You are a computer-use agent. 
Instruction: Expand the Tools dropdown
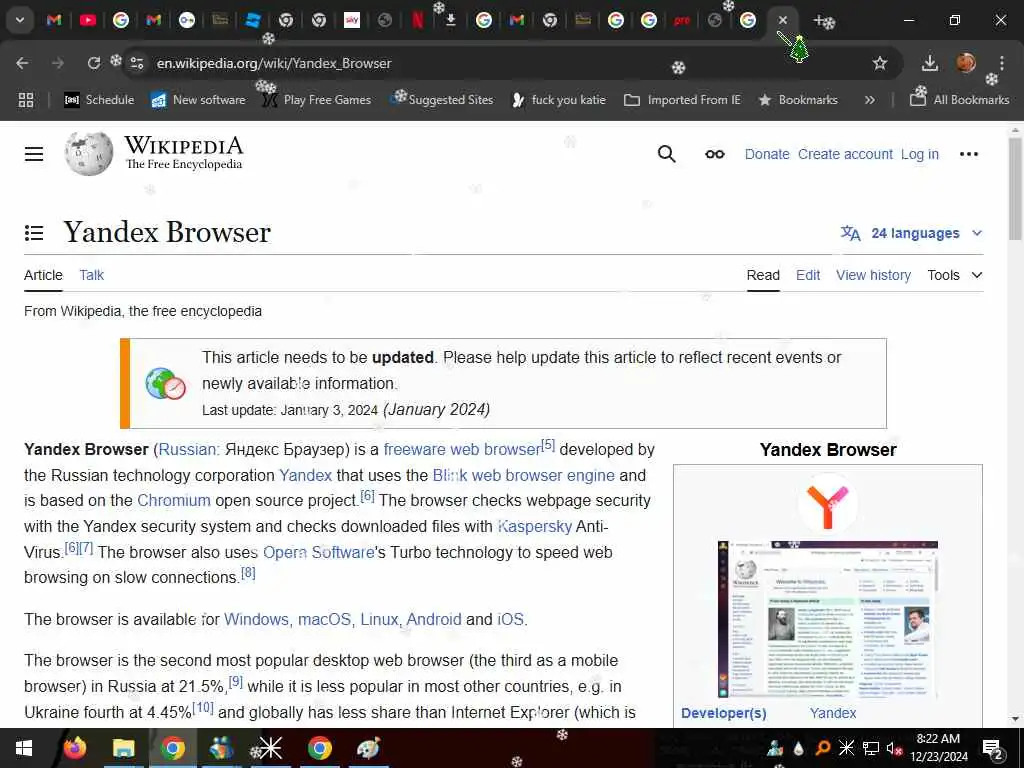coord(955,275)
